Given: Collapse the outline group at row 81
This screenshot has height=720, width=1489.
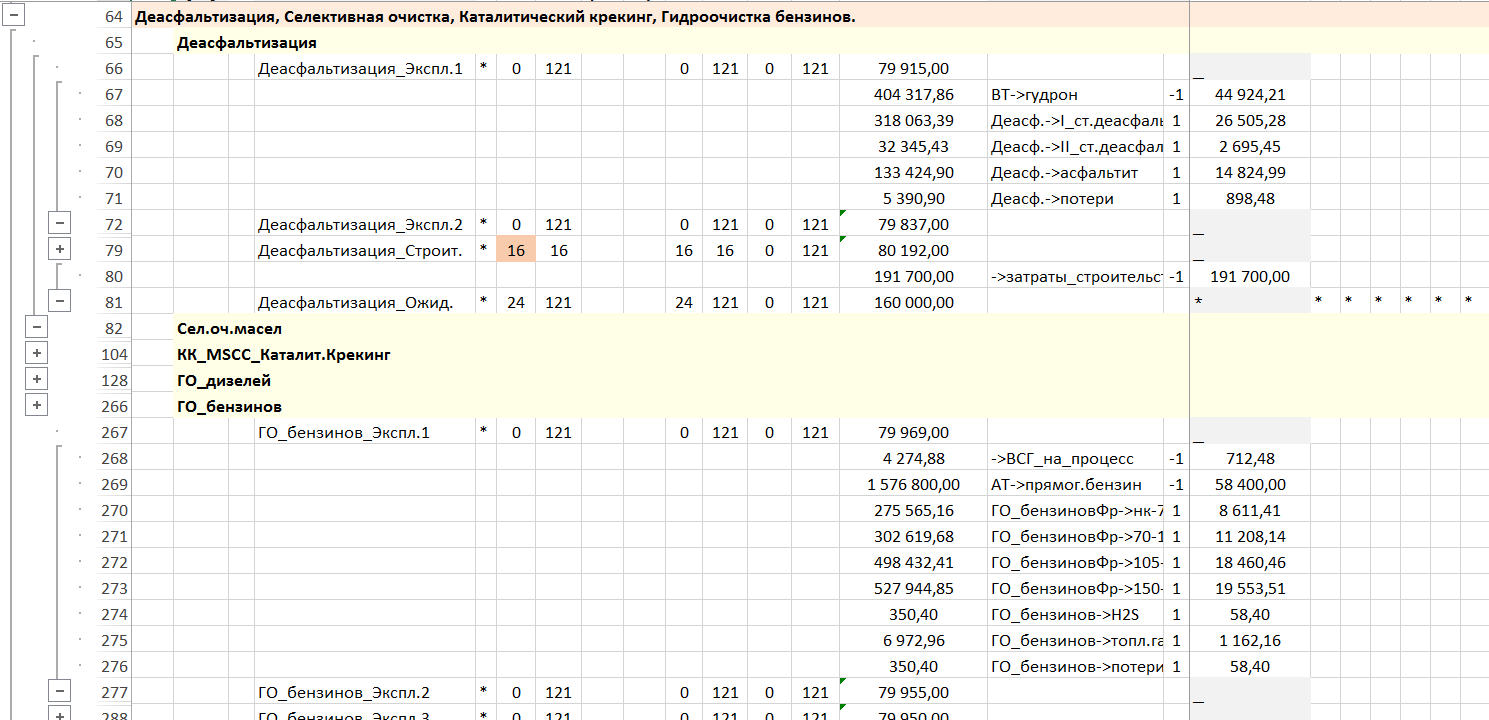Looking at the screenshot, I should click(x=59, y=302).
